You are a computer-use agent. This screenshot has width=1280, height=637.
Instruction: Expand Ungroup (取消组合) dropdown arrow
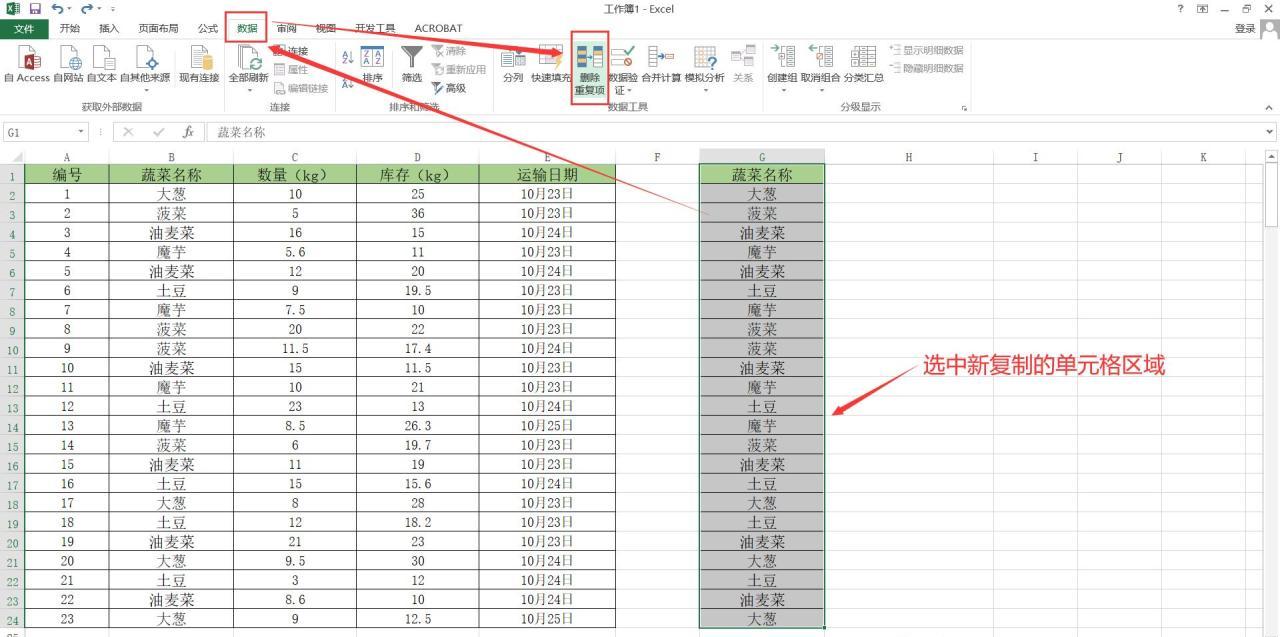pos(820,89)
